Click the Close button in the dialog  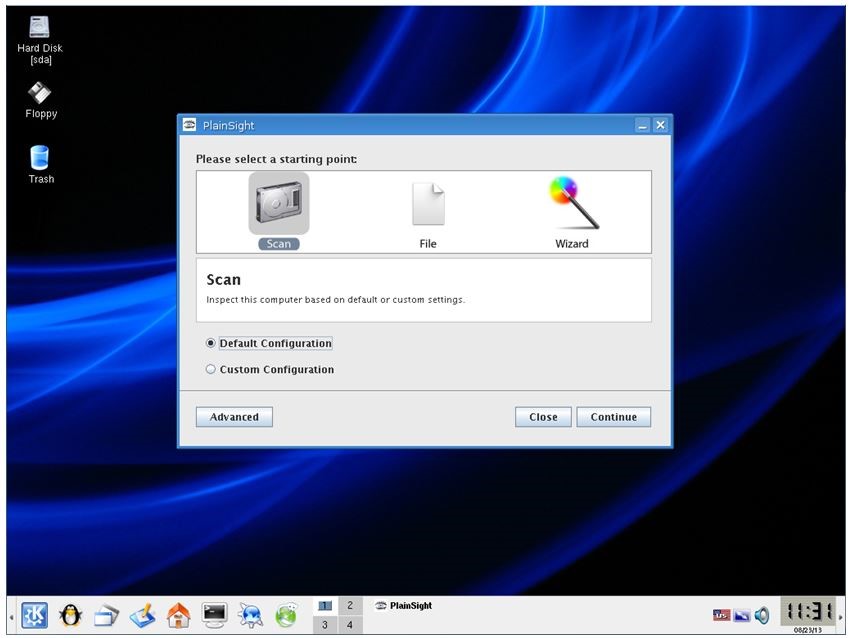click(543, 417)
